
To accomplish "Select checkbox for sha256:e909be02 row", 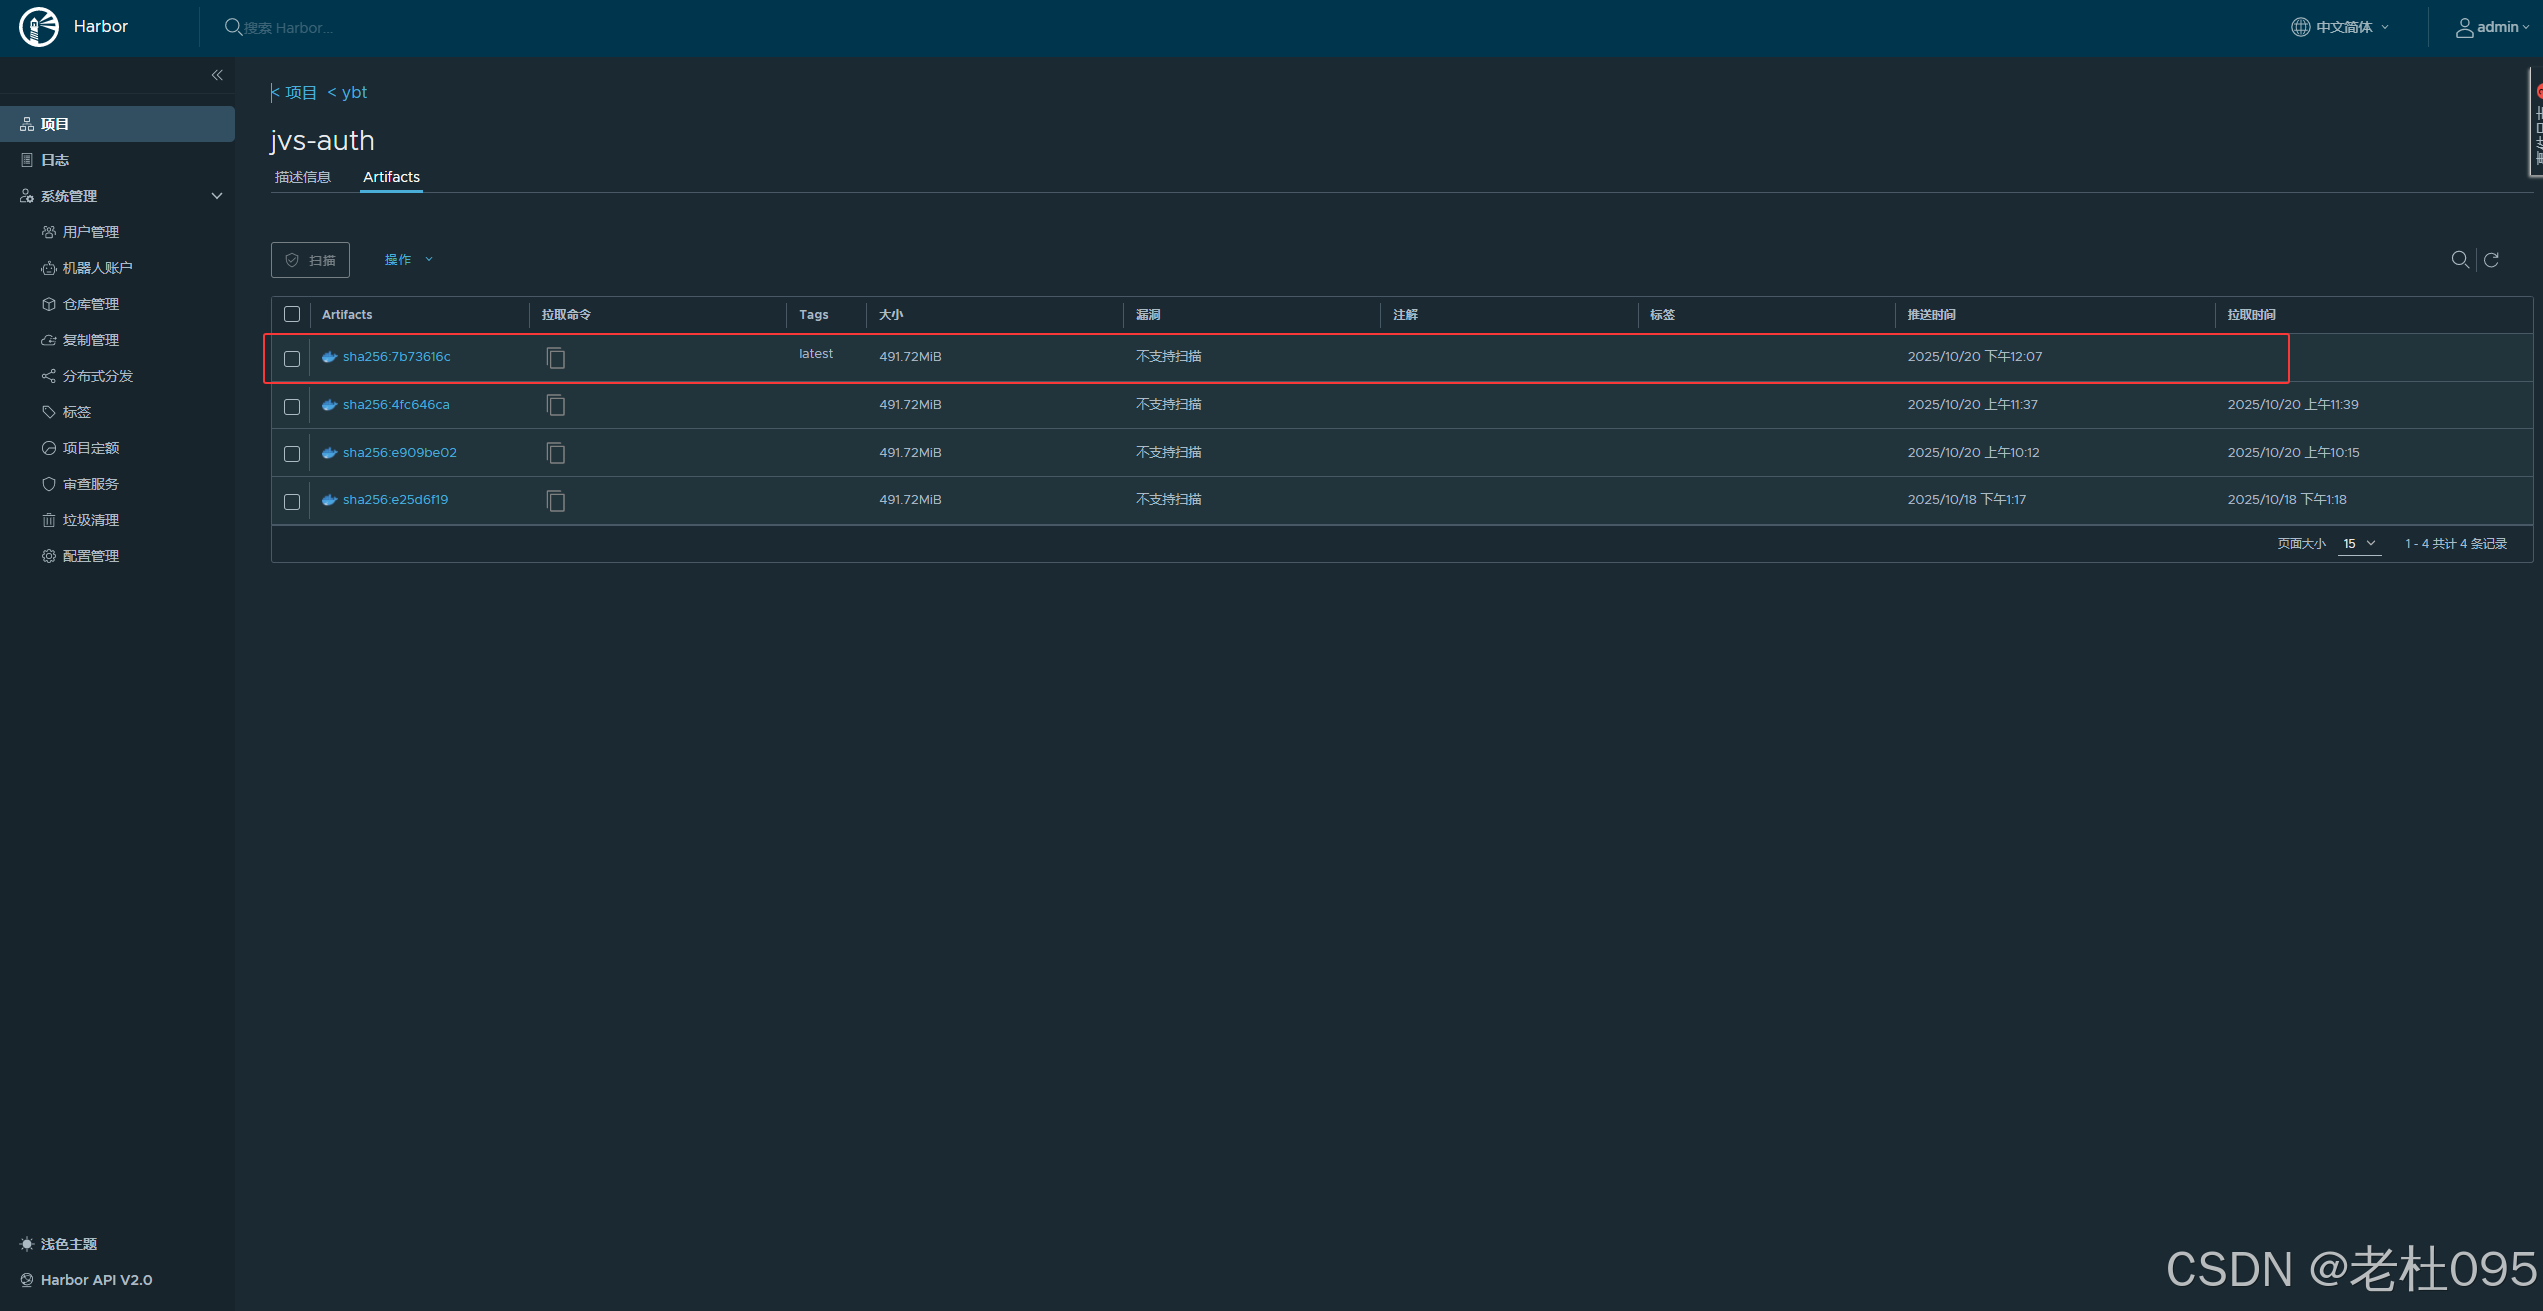I will (292, 454).
